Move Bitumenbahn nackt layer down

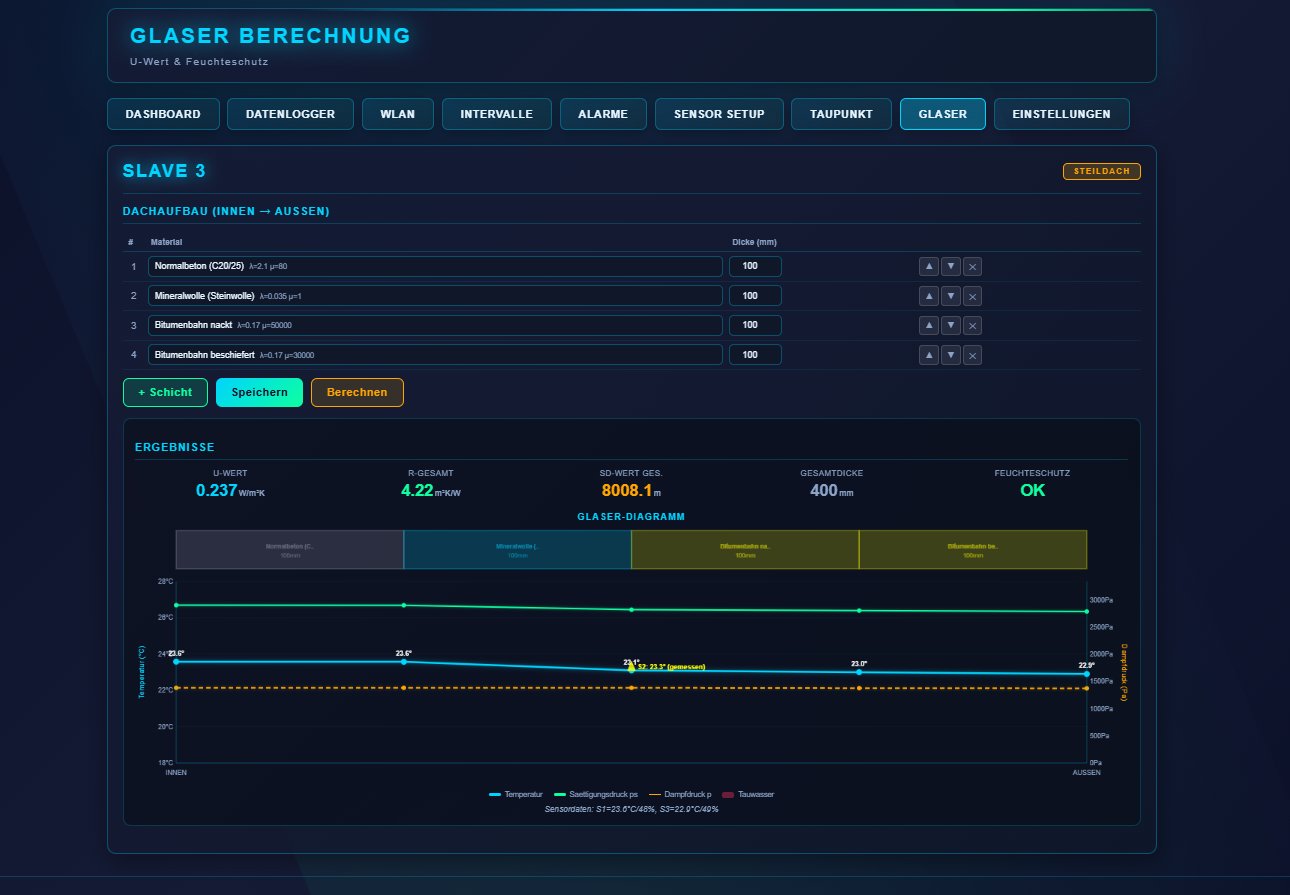(951, 325)
